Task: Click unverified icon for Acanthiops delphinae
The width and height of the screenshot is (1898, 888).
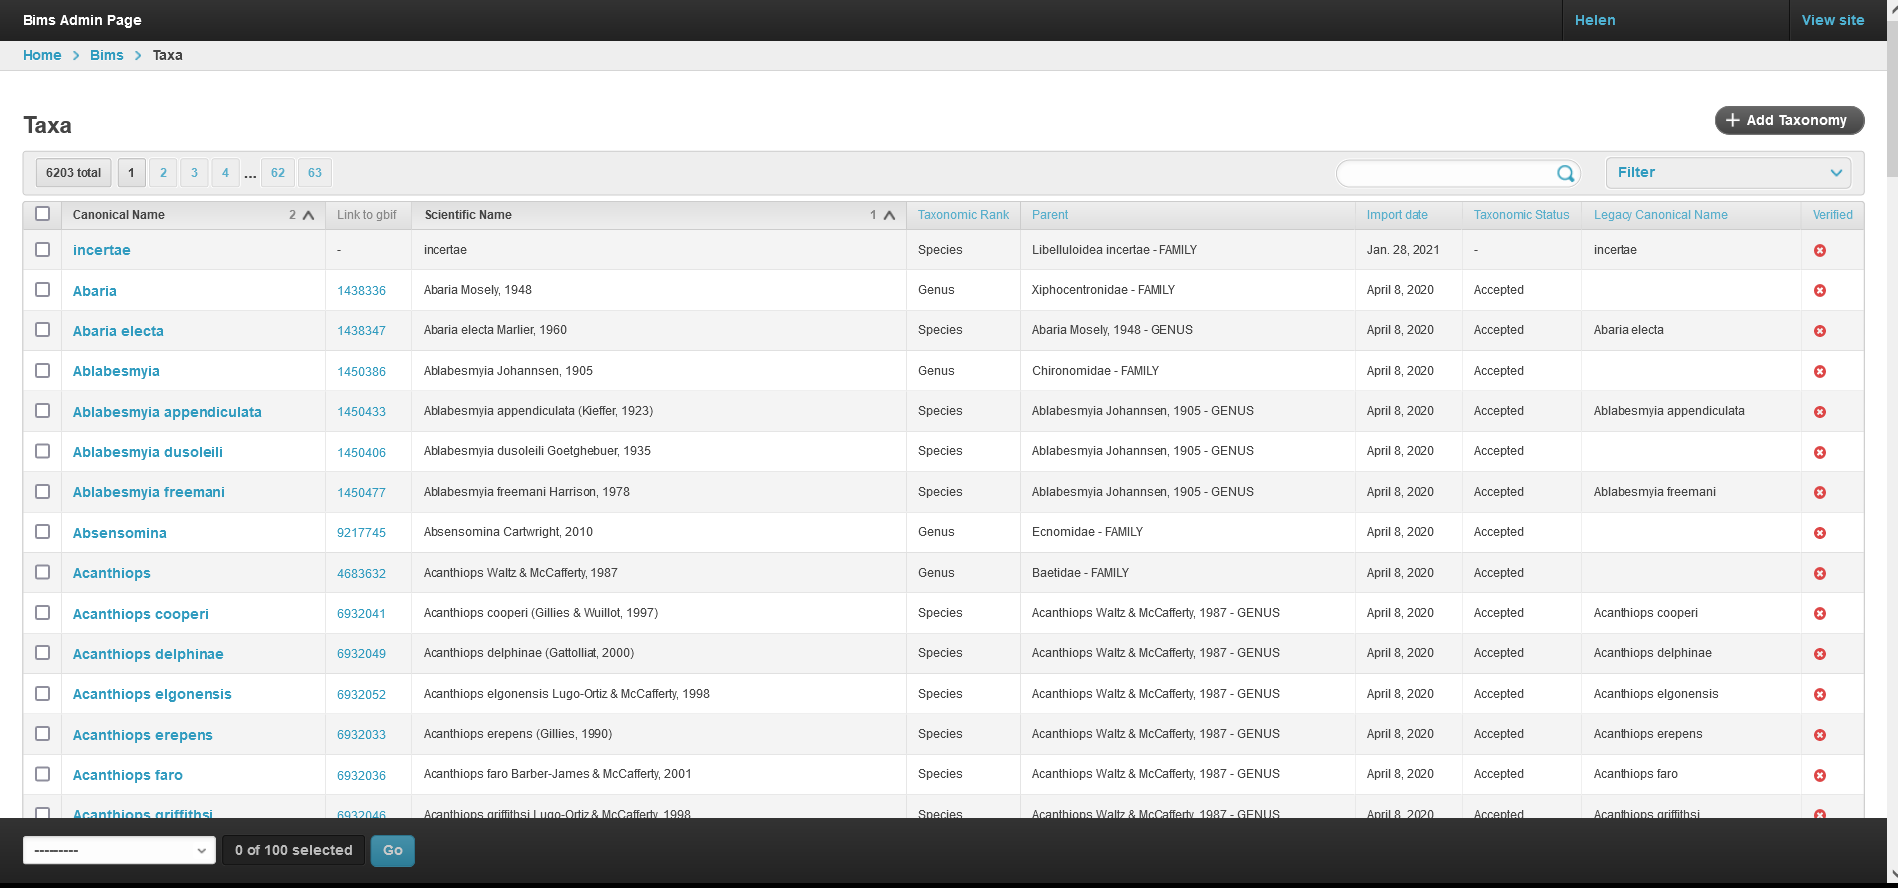Action: point(1820,654)
